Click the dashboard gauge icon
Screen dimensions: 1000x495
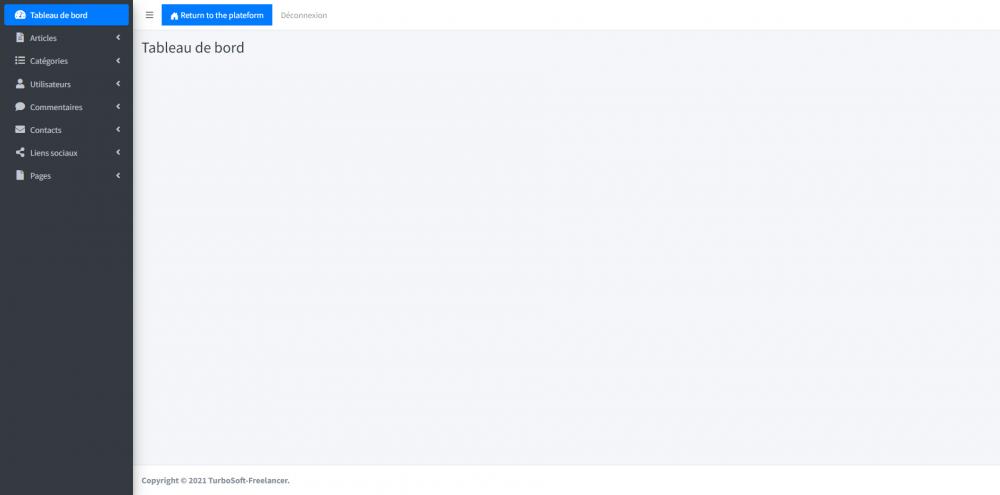[20, 15]
